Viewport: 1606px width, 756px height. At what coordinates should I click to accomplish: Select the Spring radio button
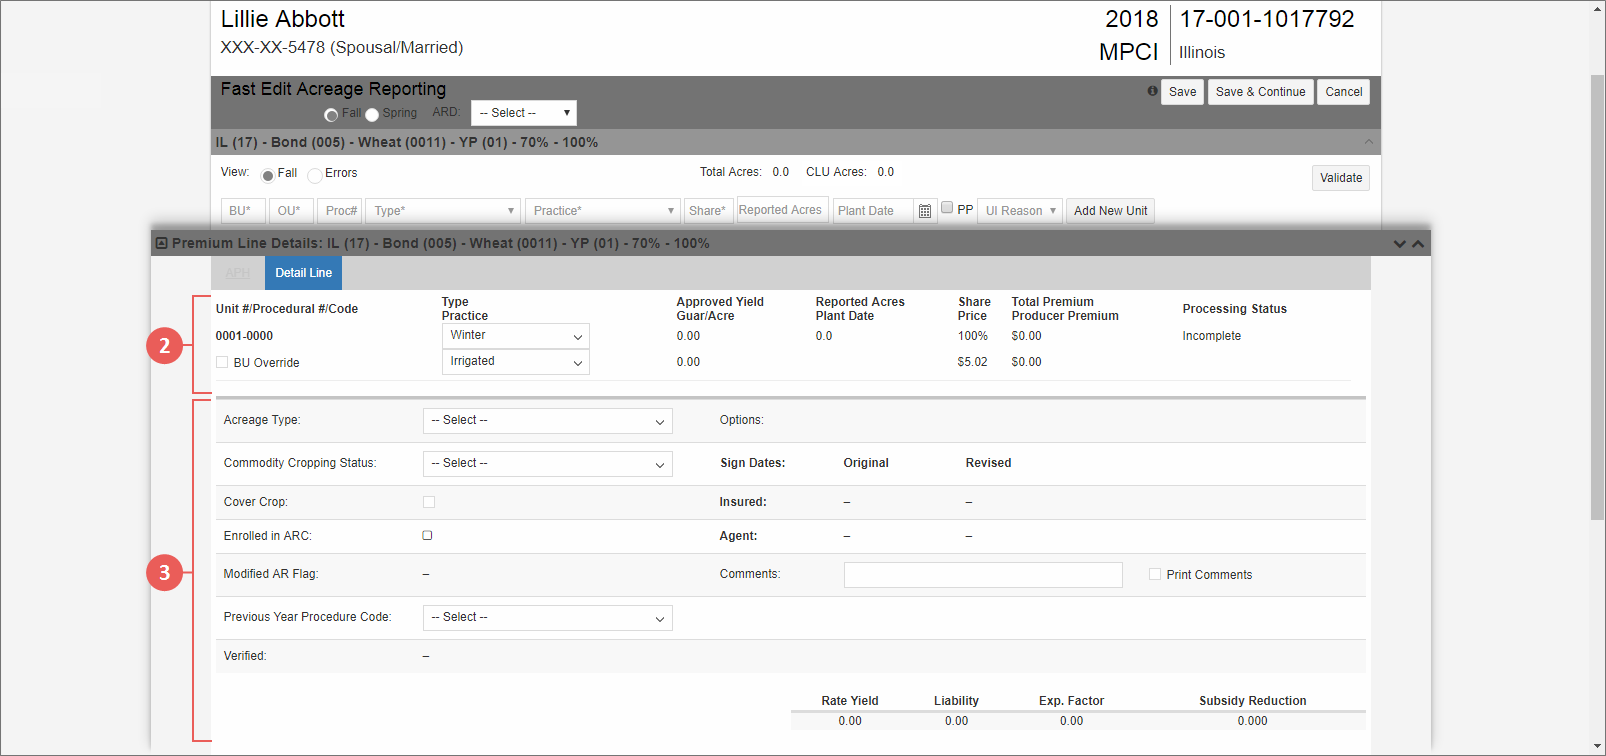click(372, 114)
